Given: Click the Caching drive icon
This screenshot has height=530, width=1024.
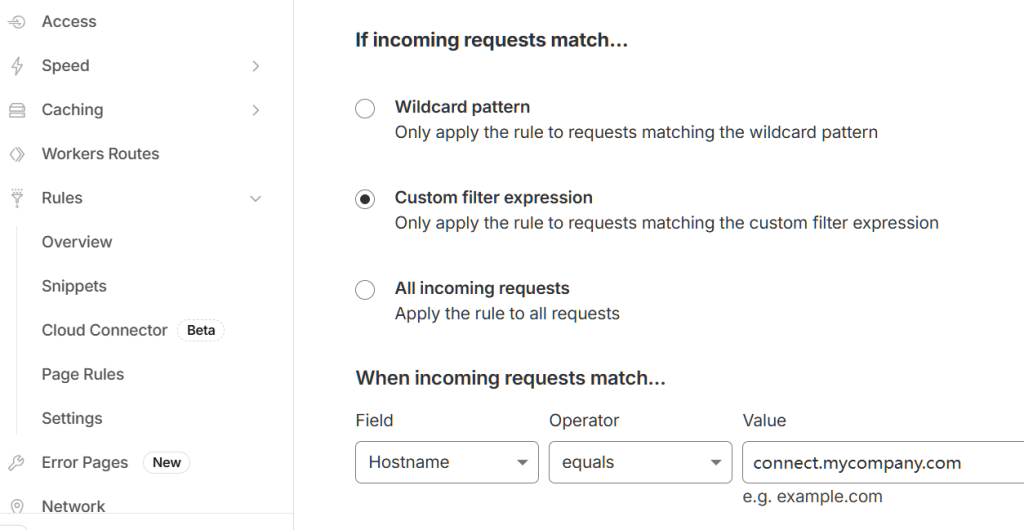Looking at the screenshot, I should [16, 110].
